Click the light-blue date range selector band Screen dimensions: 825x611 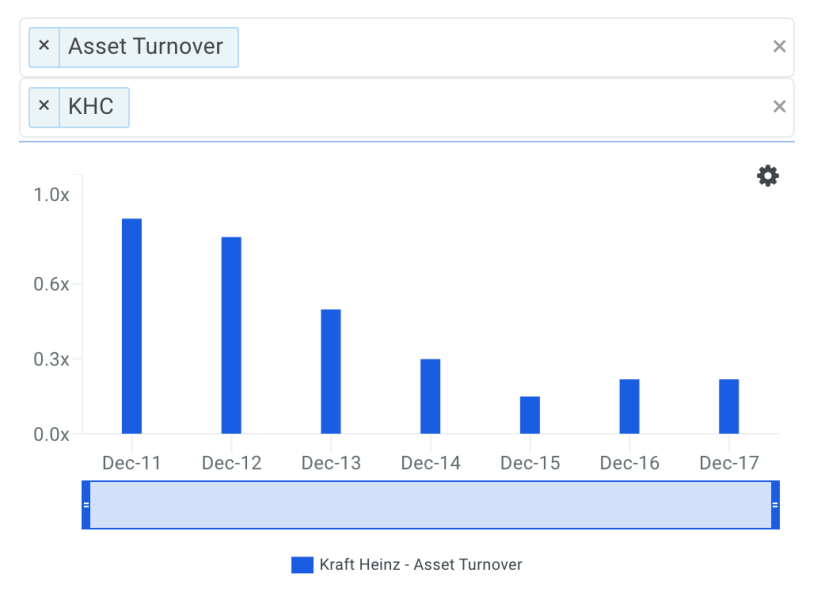coord(430,505)
